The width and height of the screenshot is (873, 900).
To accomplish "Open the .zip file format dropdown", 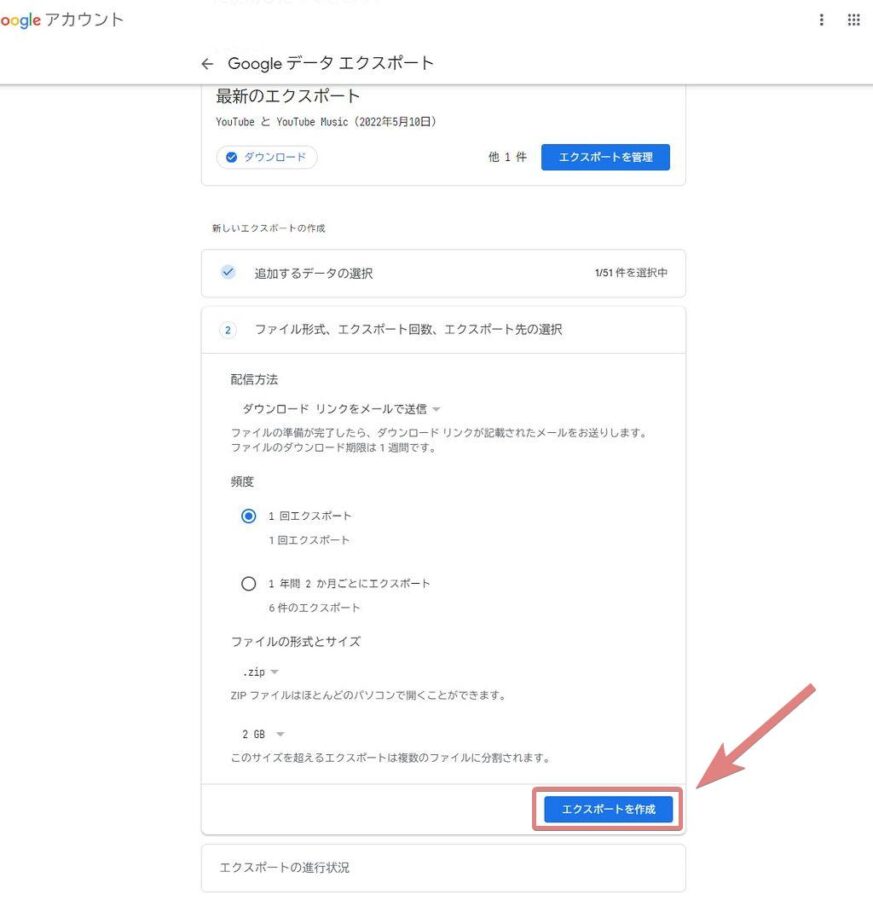I will tap(260, 672).
